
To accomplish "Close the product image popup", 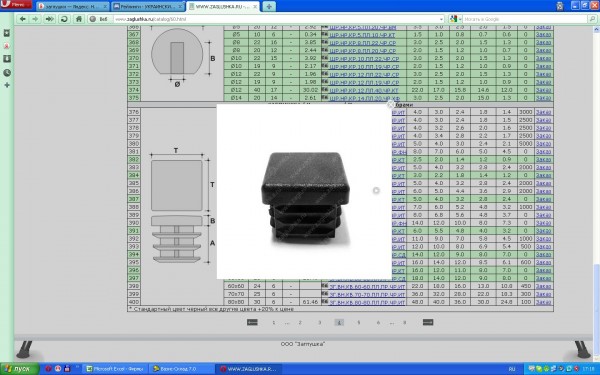I will [x=390, y=104].
